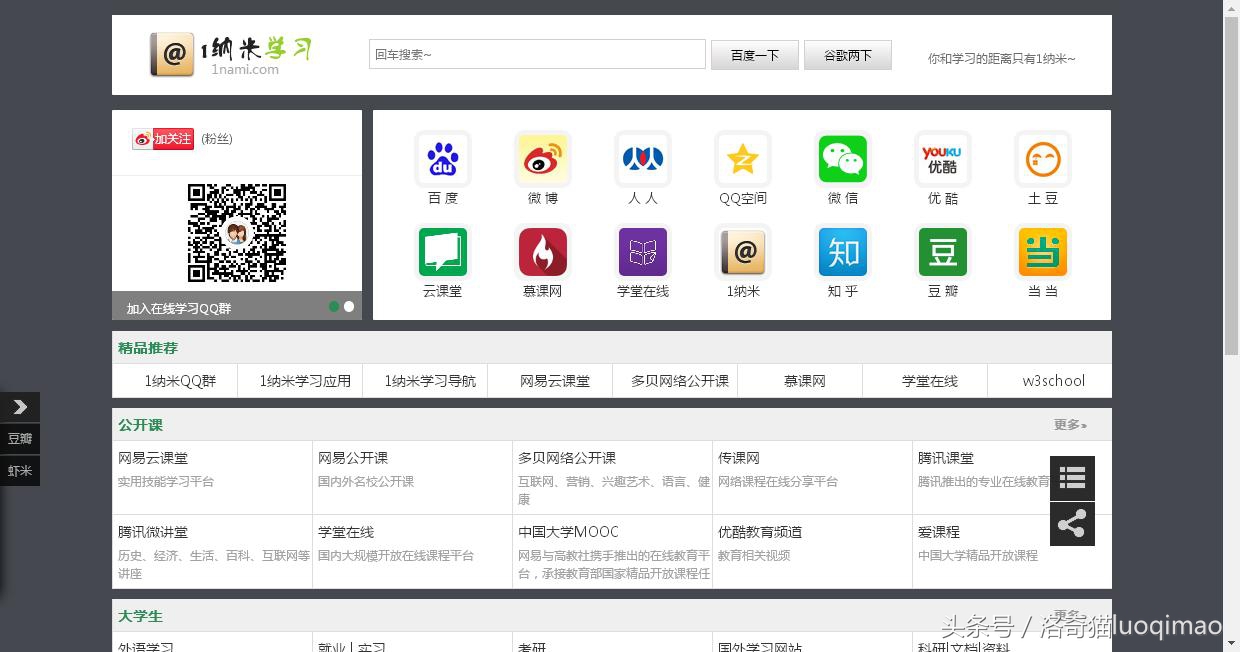This screenshot has width=1240, height=652.
Task: Click the QQ group QR code image
Action: coord(237,232)
